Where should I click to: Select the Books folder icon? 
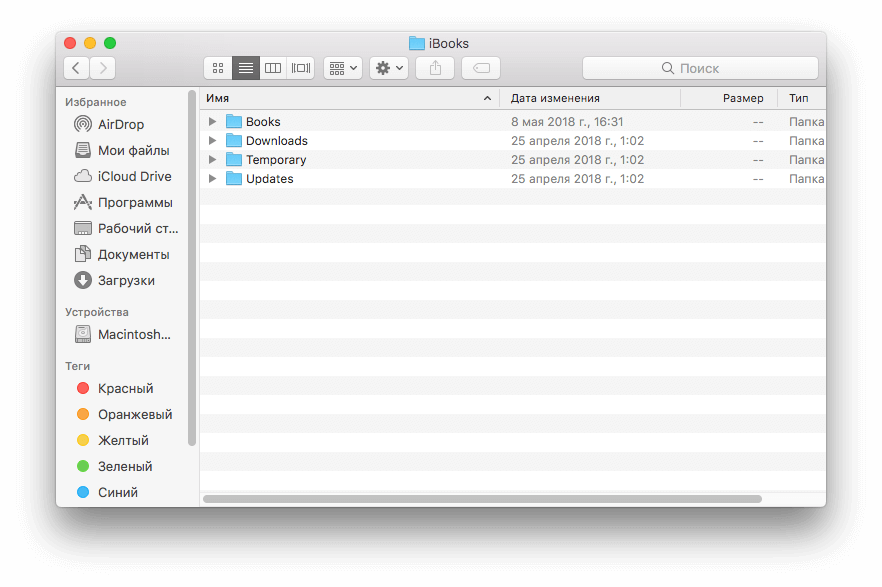[x=233, y=121]
